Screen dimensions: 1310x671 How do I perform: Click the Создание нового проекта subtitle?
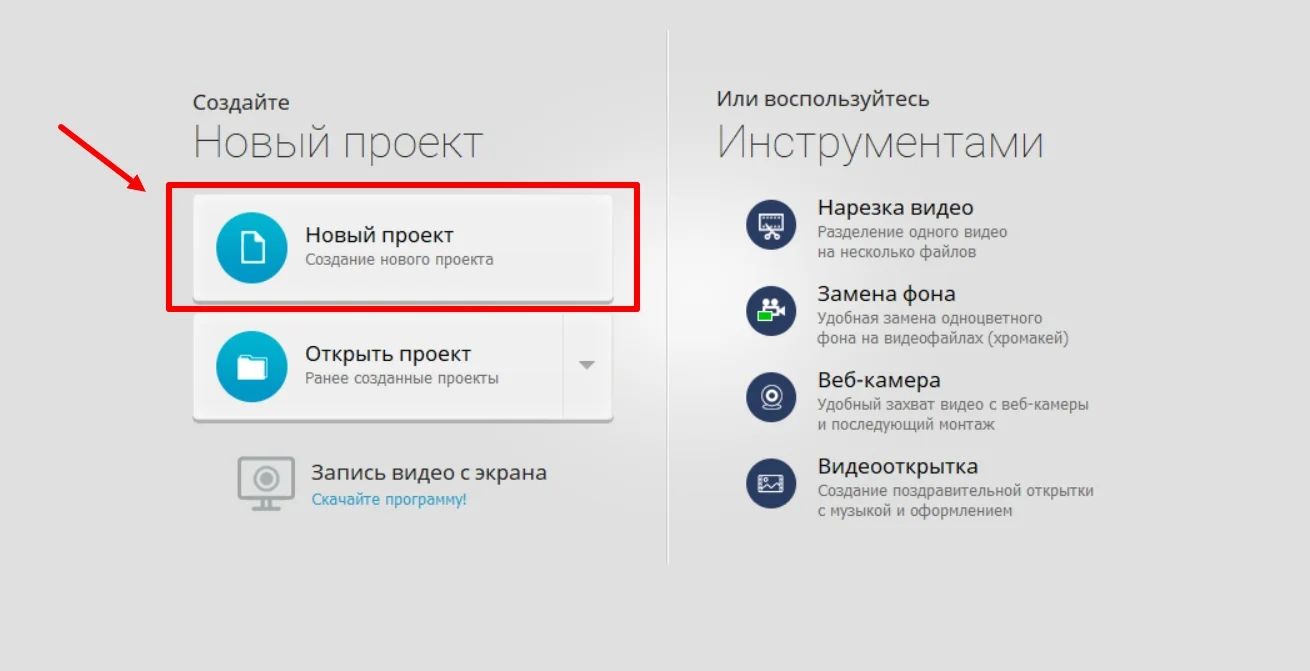pos(399,260)
